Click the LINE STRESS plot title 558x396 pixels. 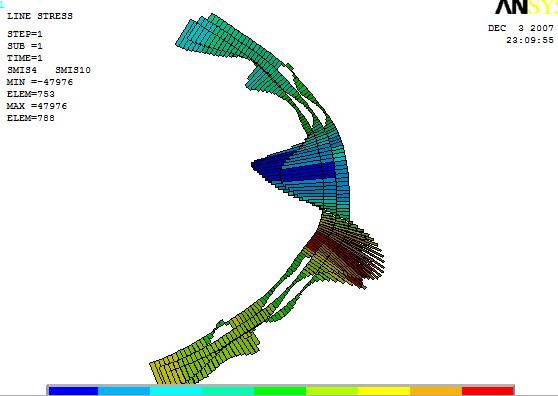pyautogui.click(x=40, y=16)
